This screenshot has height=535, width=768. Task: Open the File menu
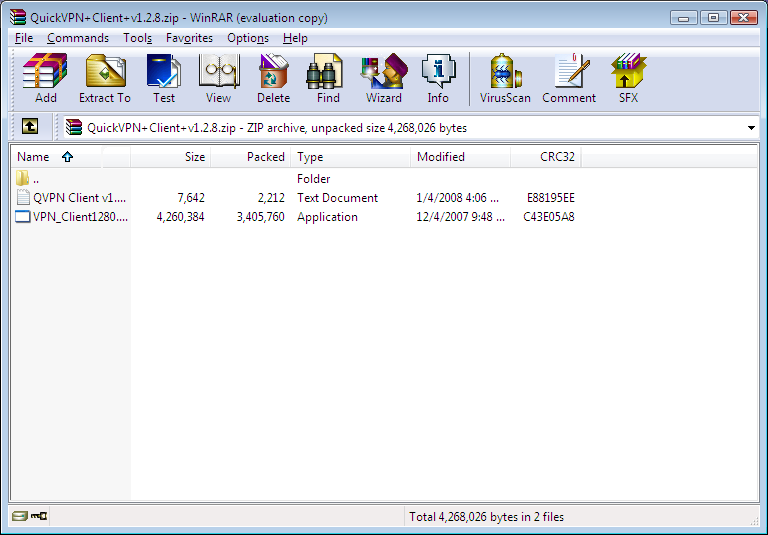(24, 38)
